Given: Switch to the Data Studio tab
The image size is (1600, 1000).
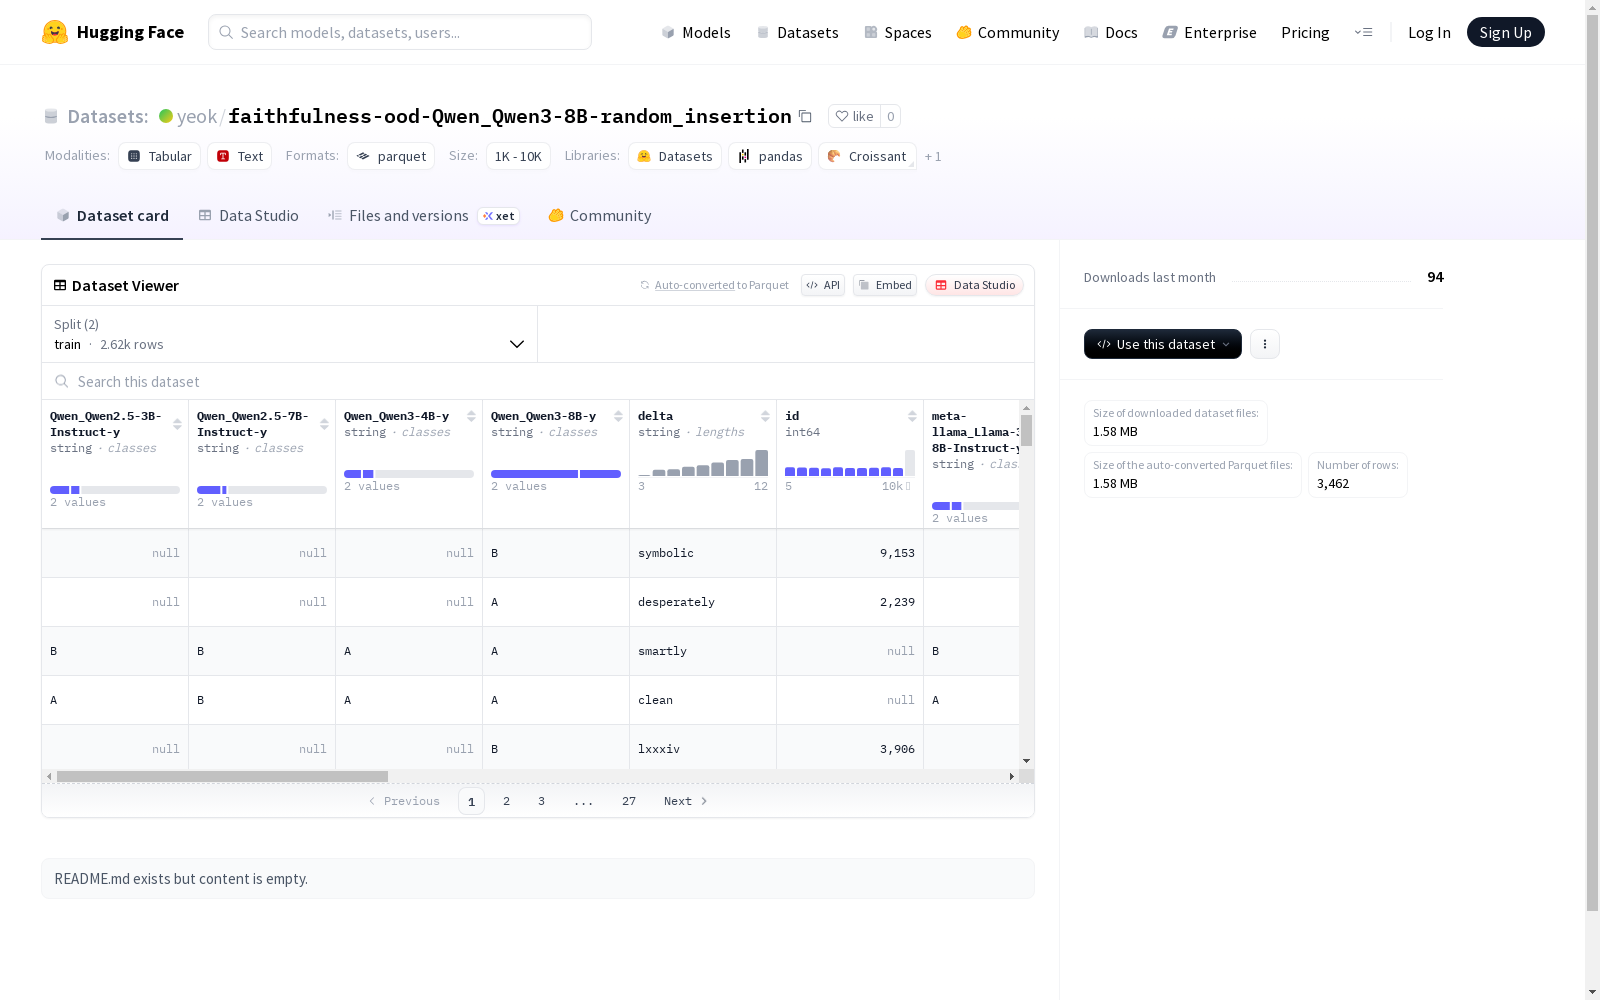Looking at the screenshot, I should 248,215.
